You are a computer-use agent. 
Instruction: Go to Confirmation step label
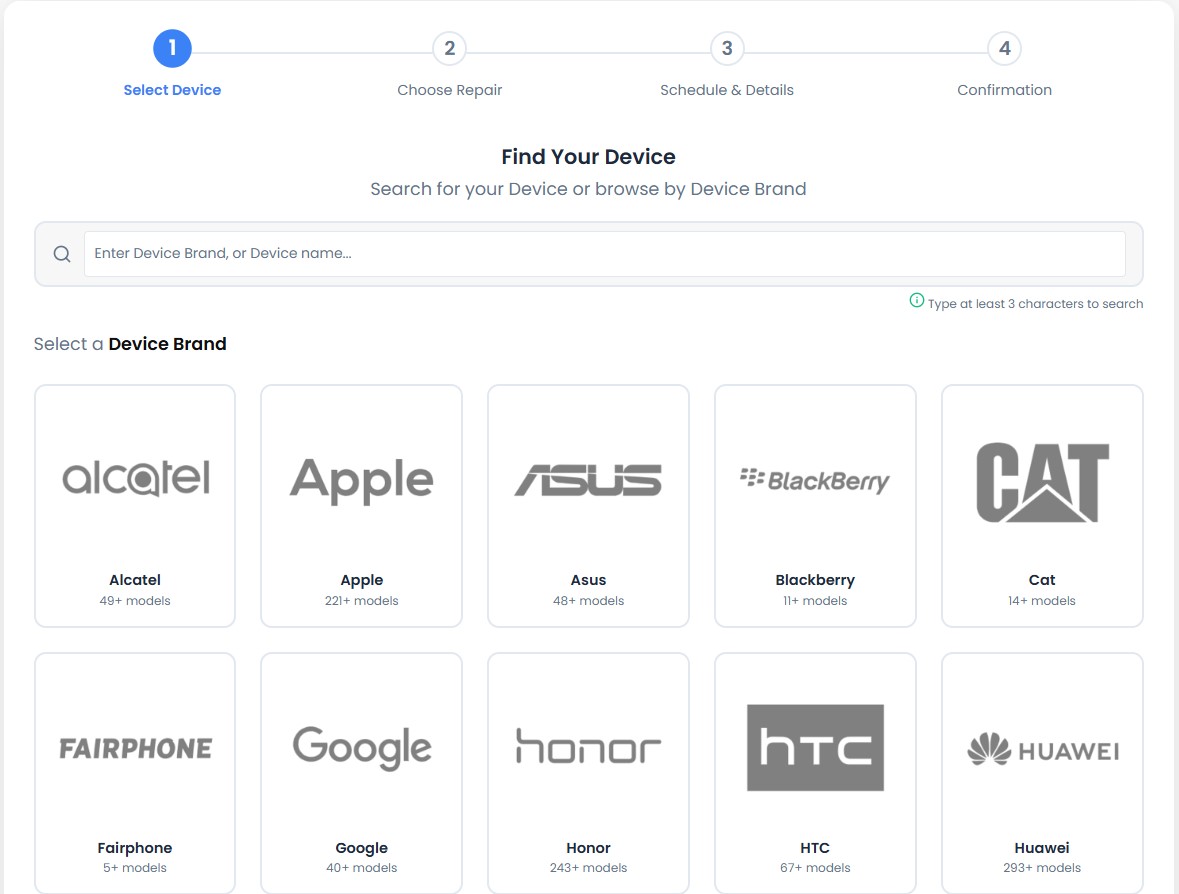coord(1005,90)
